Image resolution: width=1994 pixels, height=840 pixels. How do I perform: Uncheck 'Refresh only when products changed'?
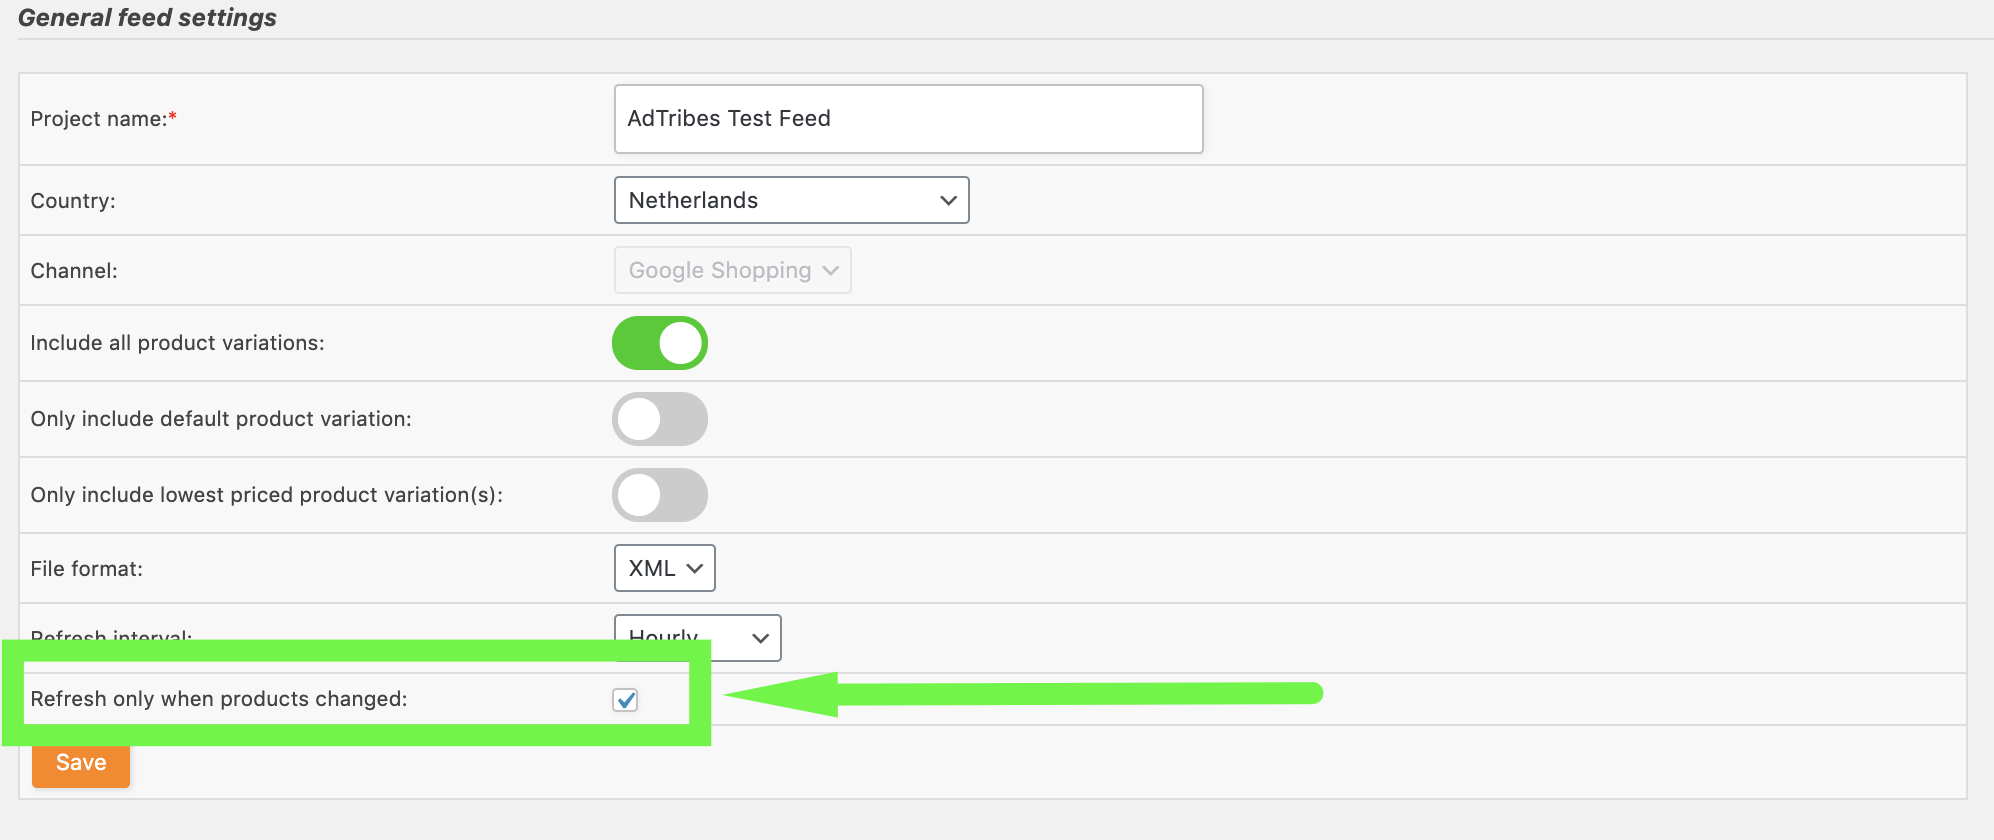(626, 700)
